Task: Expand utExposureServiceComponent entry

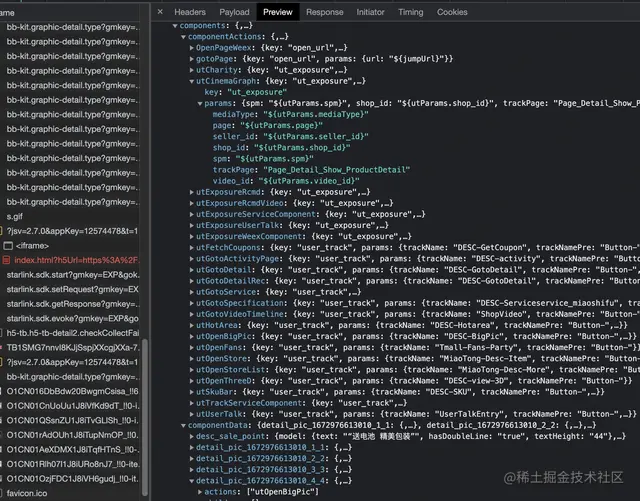Action: [191, 214]
